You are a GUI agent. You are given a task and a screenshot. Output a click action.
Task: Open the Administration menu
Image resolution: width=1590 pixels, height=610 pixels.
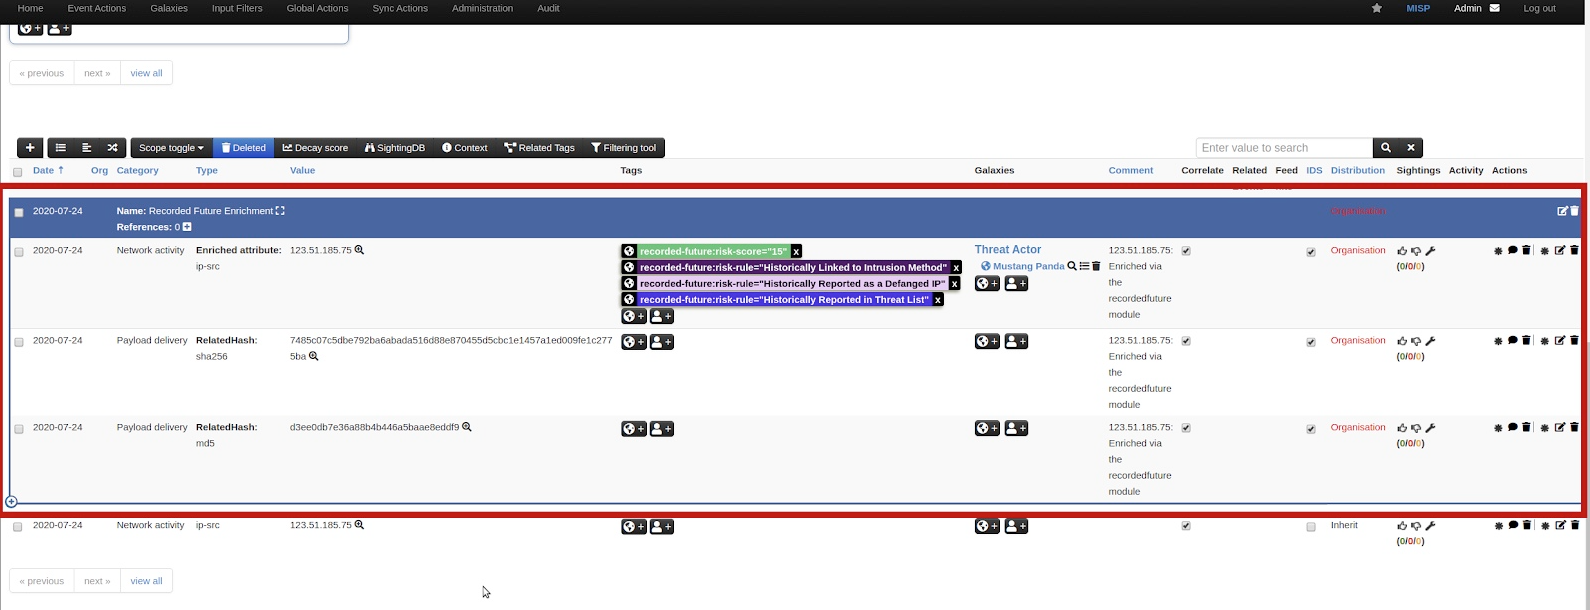click(x=482, y=8)
